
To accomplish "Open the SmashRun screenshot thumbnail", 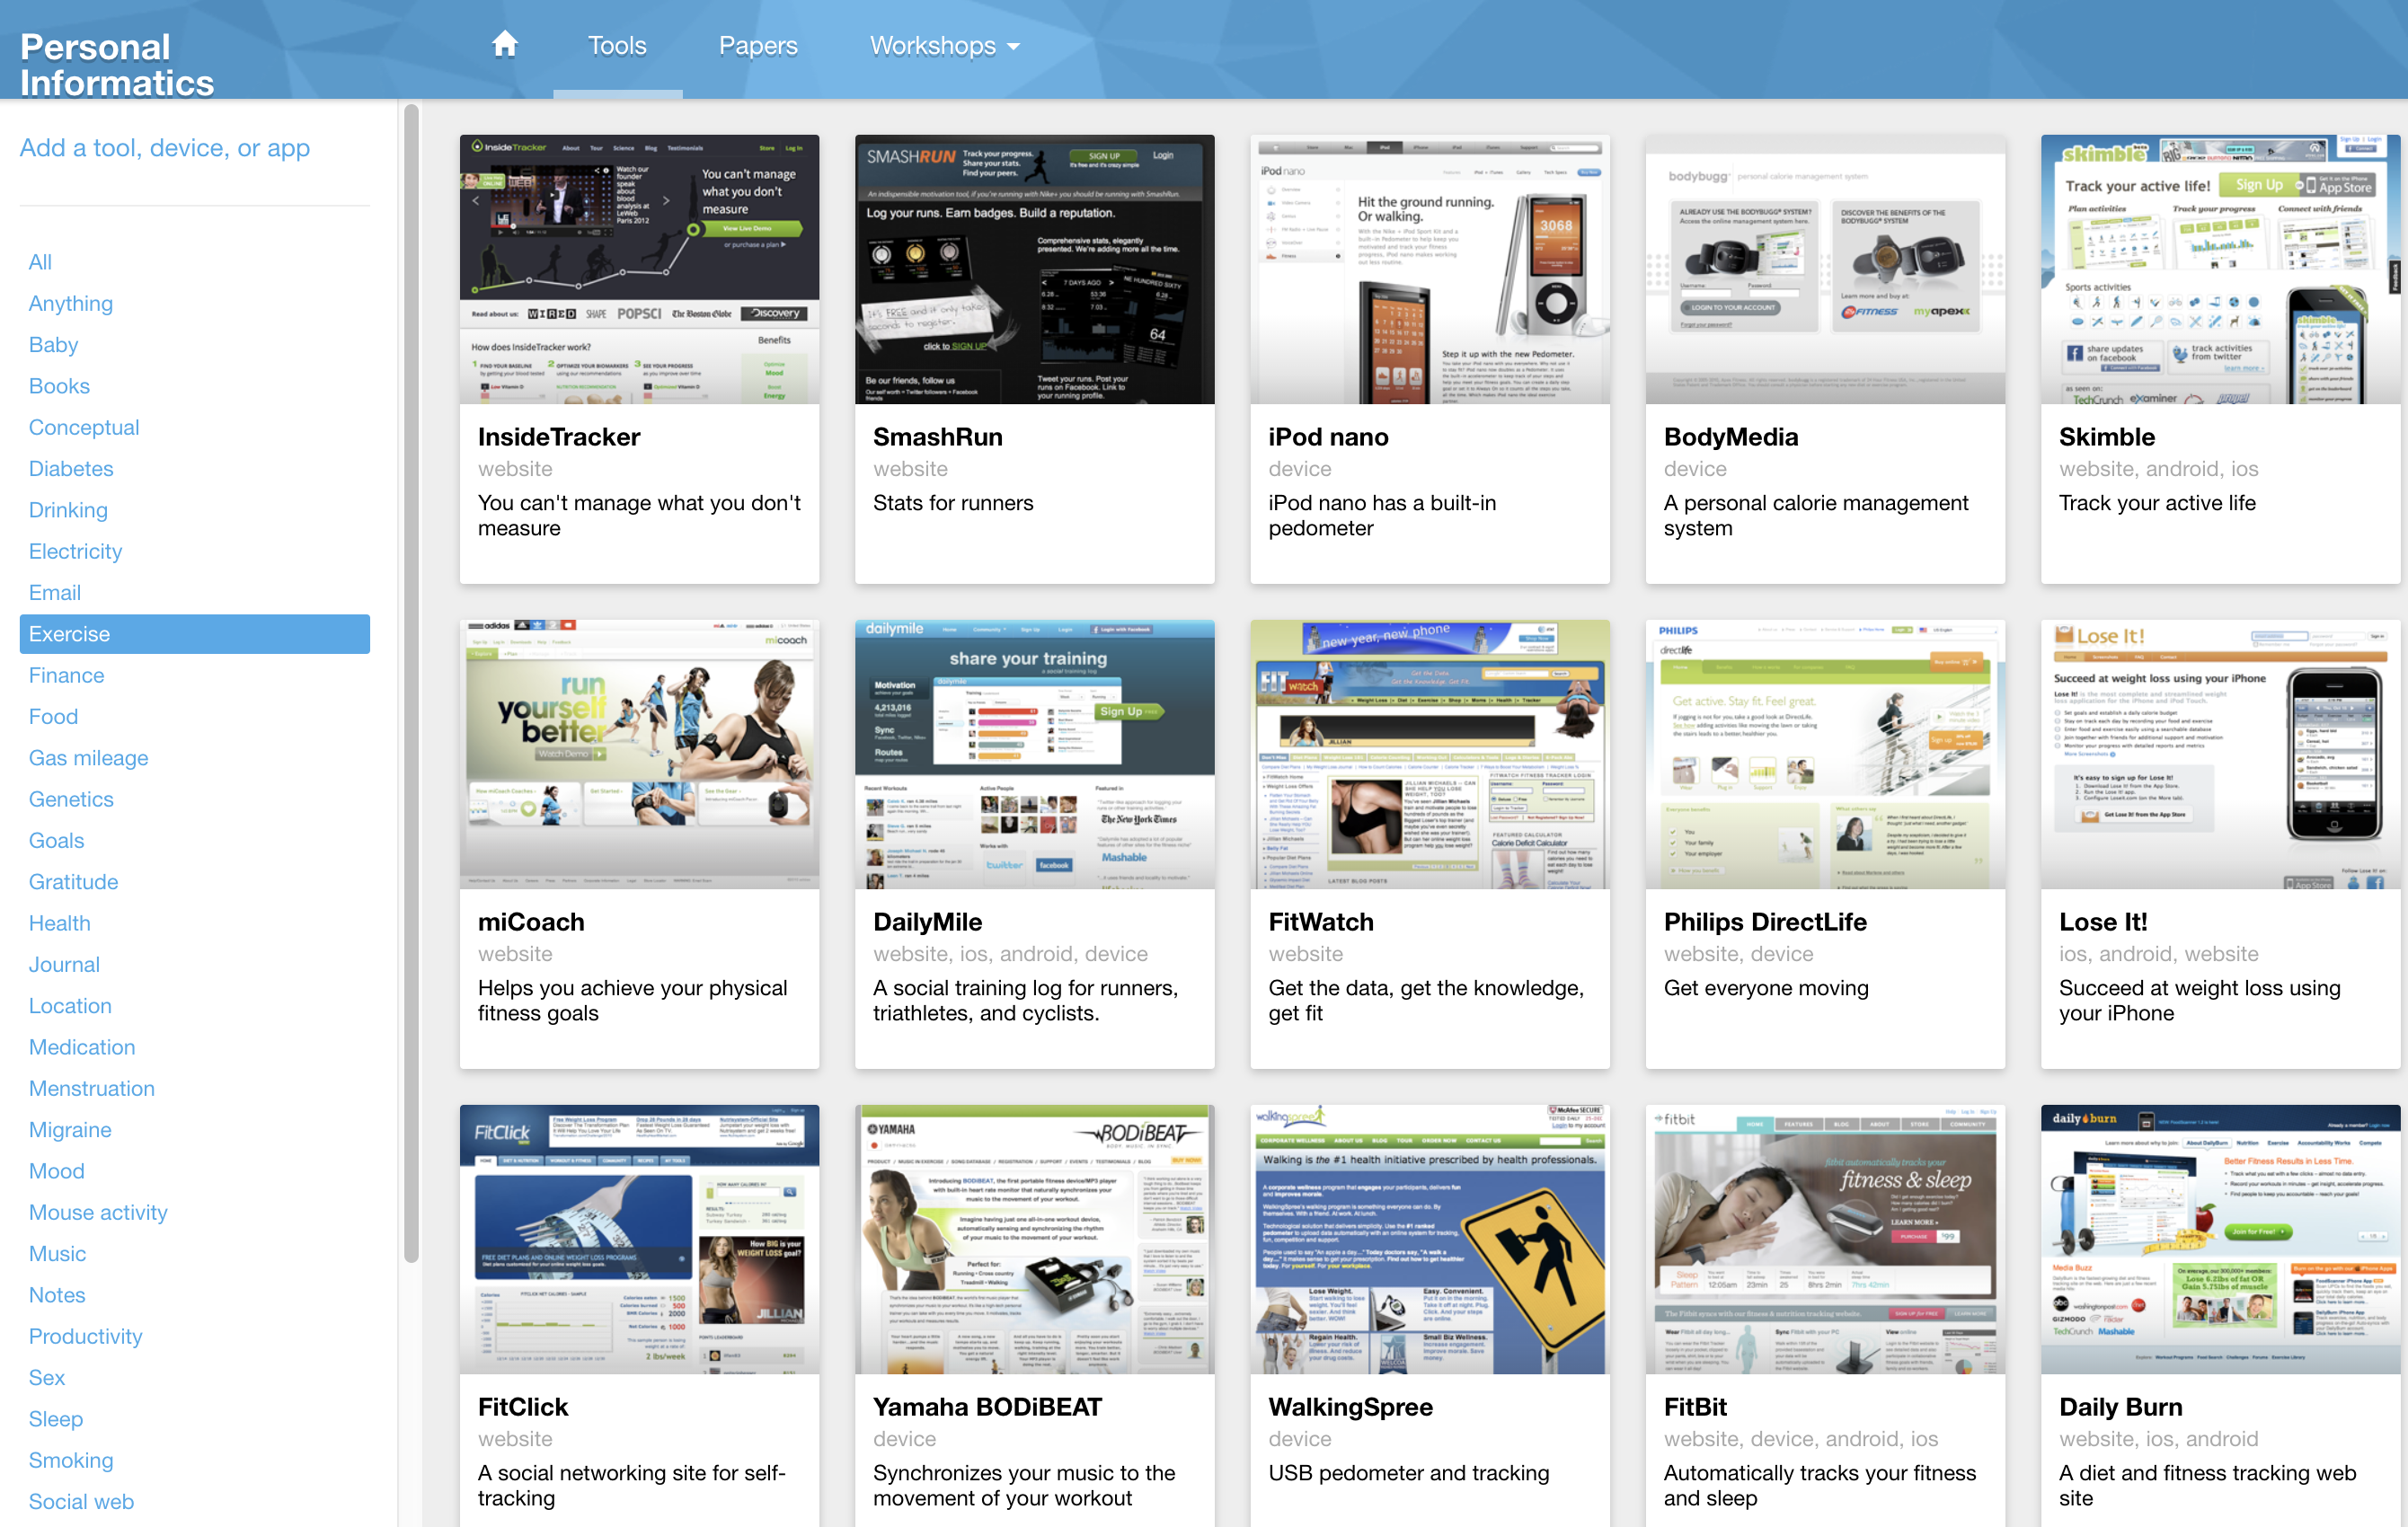I will [x=1034, y=270].
